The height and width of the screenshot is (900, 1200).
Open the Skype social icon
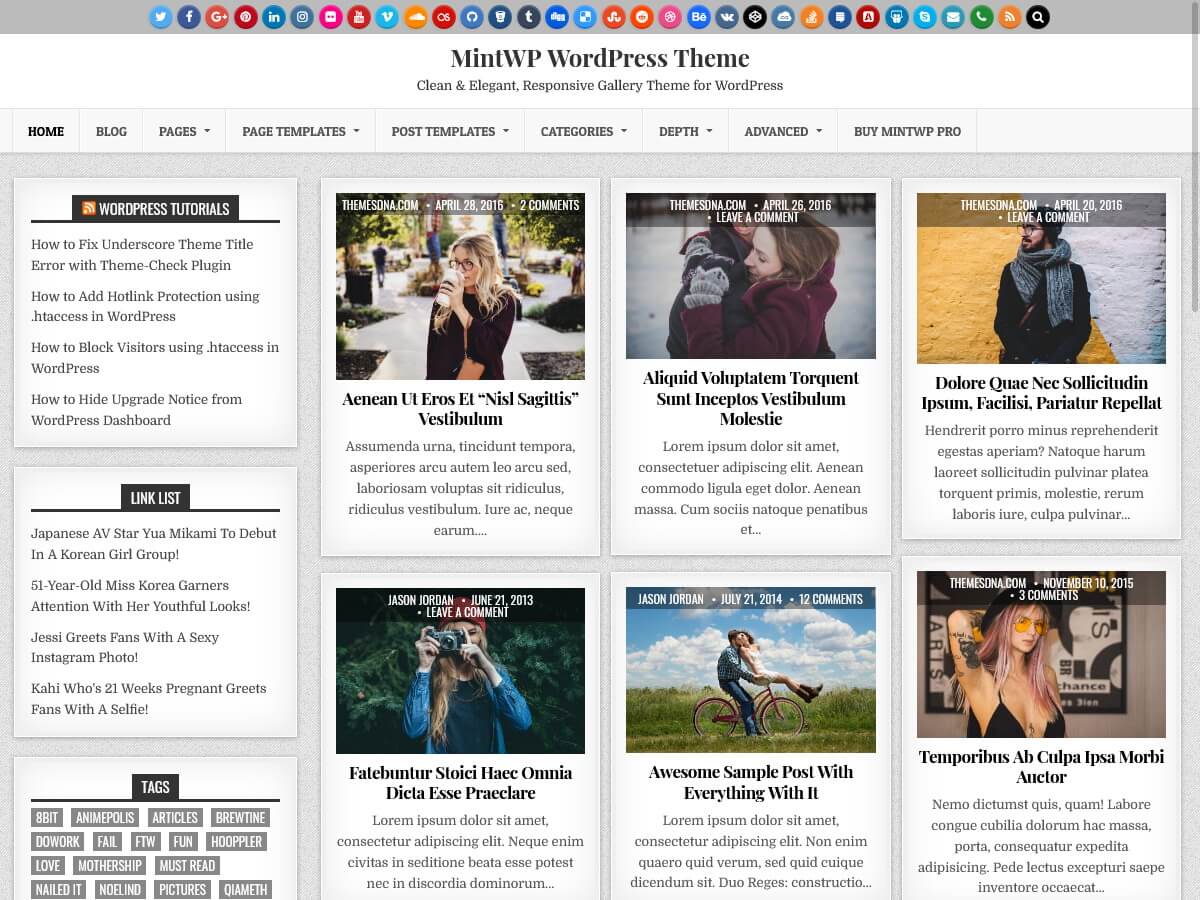925,17
